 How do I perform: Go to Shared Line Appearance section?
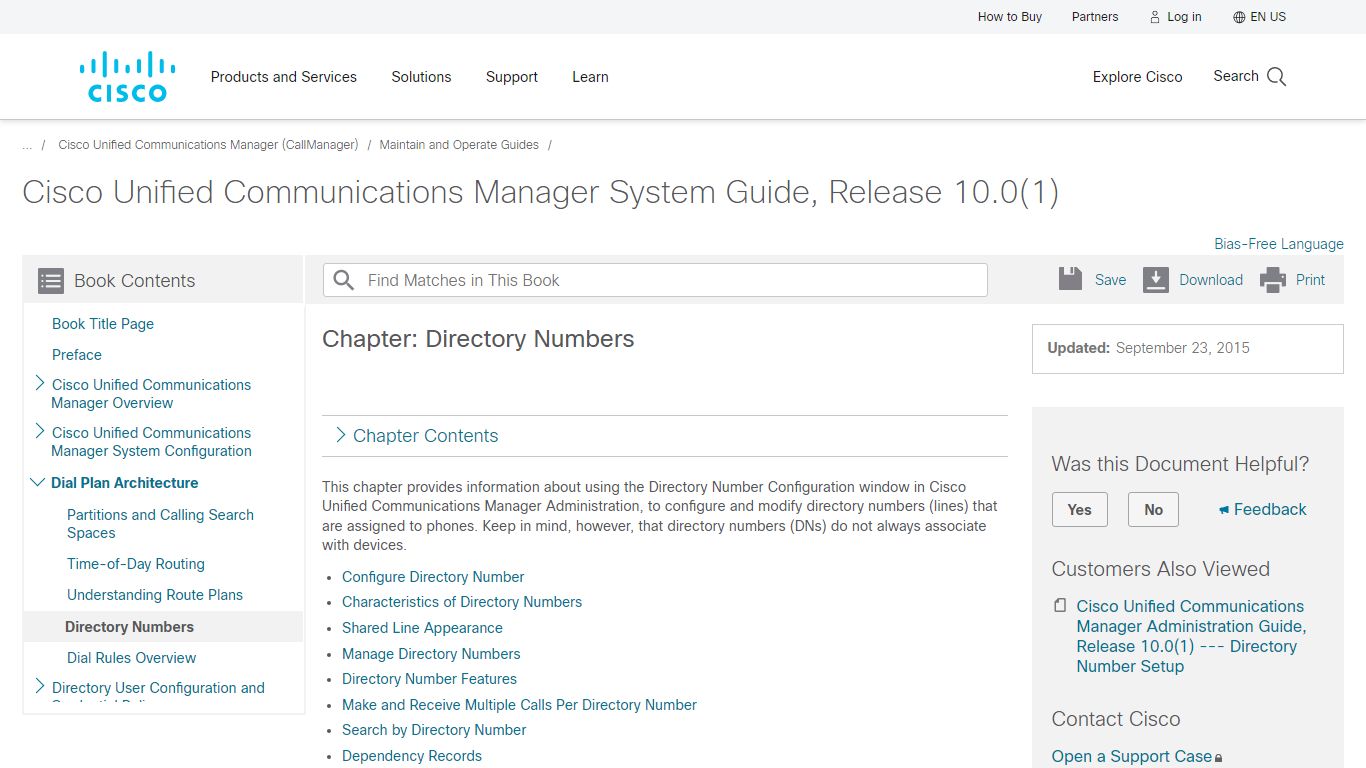click(x=422, y=628)
